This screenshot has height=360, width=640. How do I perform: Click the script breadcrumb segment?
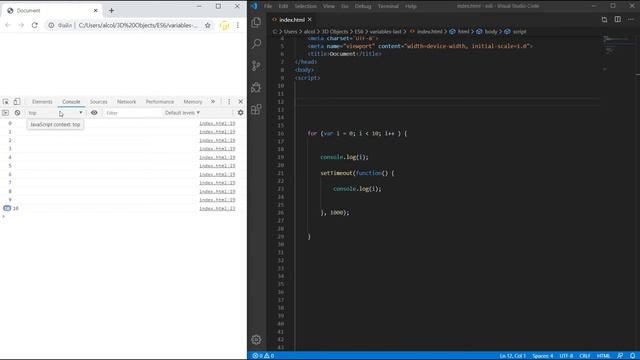[519, 31]
